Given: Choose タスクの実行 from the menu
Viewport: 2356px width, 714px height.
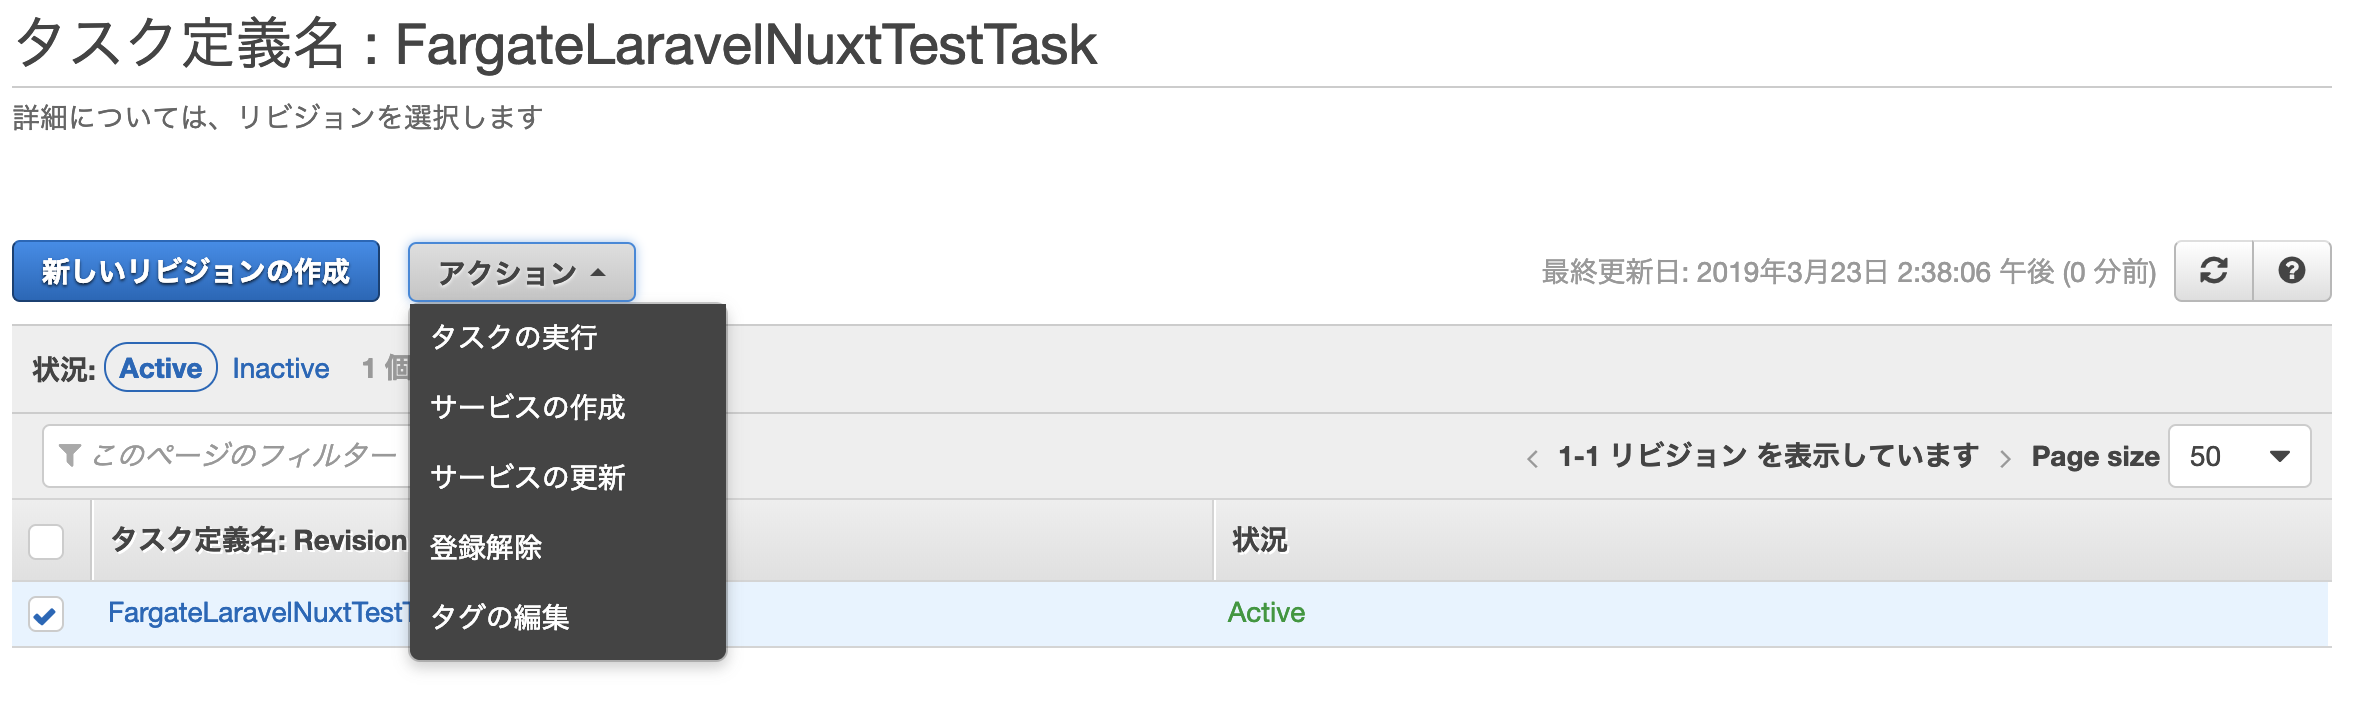Looking at the screenshot, I should [x=514, y=338].
